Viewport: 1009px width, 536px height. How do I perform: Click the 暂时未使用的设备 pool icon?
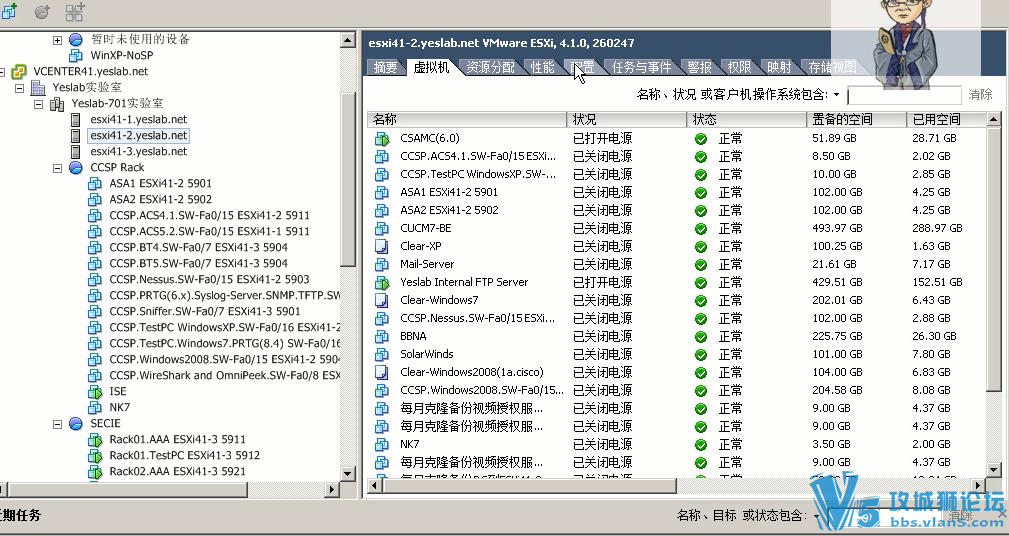pyautogui.click(x=76, y=39)
